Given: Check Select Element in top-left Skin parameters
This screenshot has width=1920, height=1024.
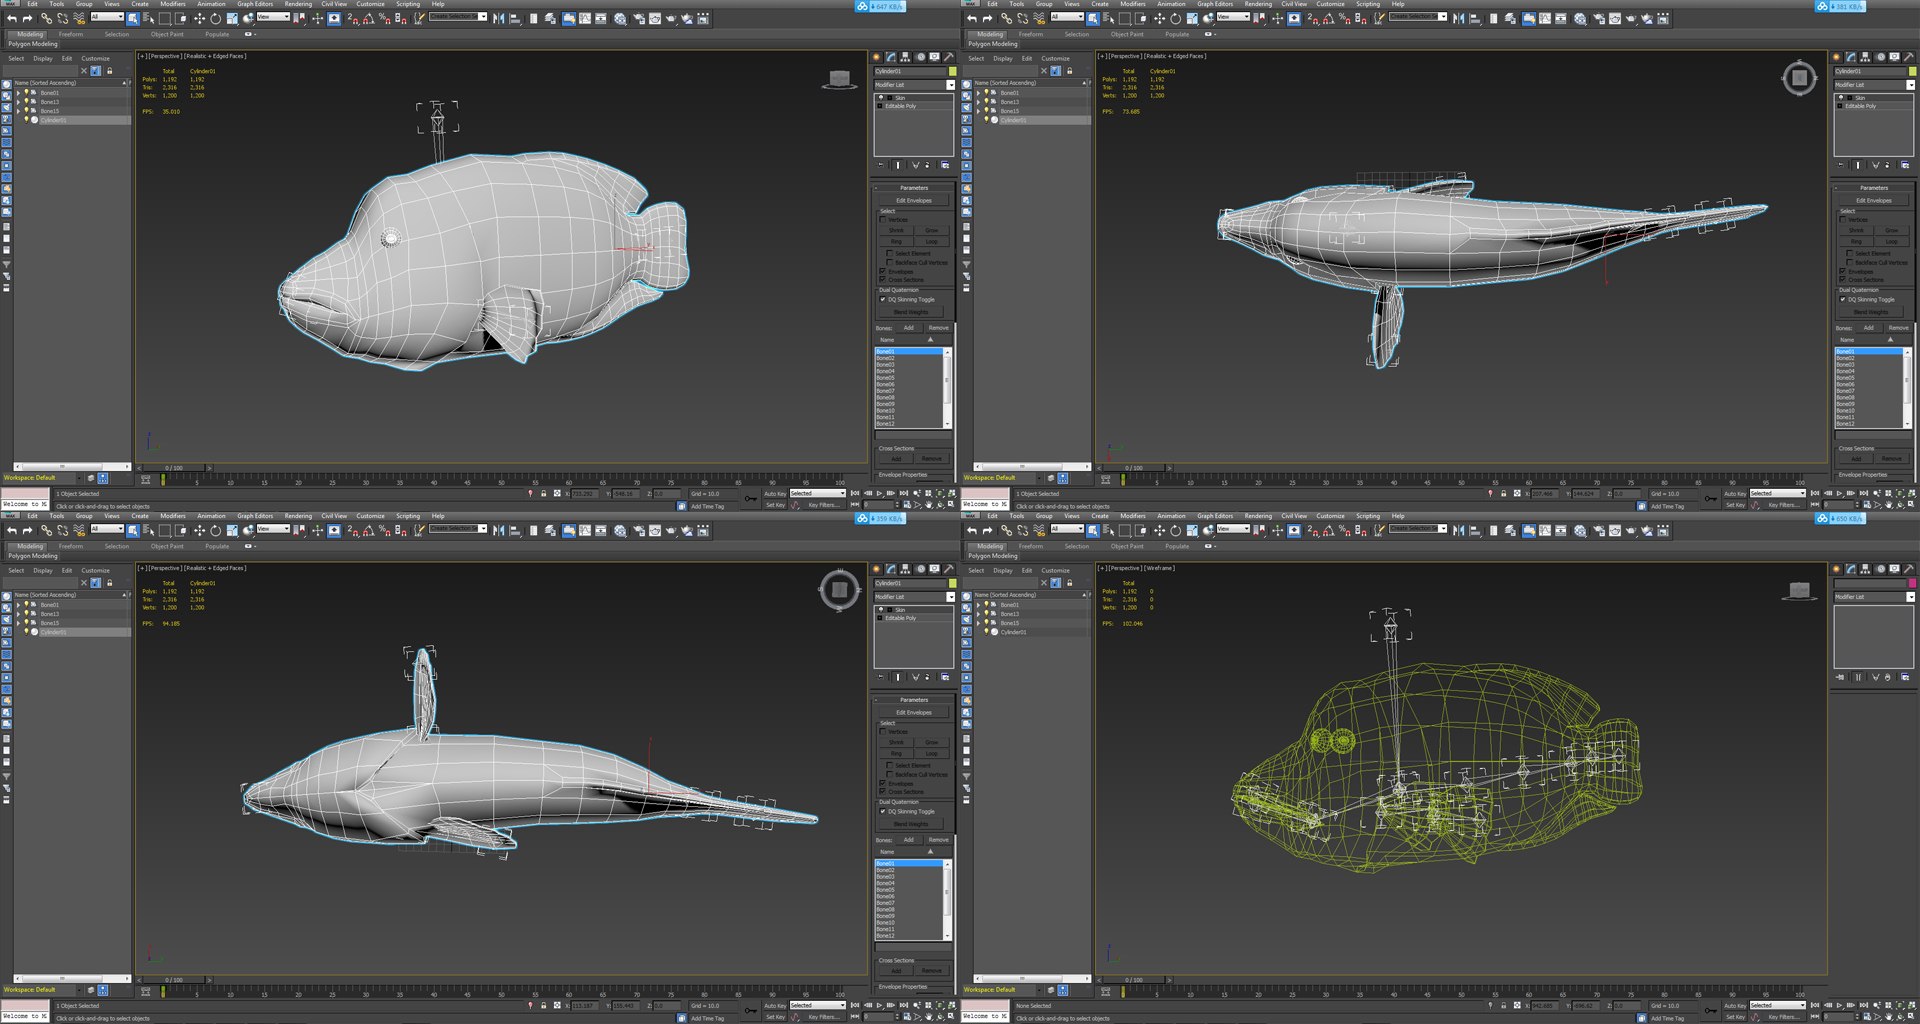Looking at the screenshot, I should tap(890, 253).
